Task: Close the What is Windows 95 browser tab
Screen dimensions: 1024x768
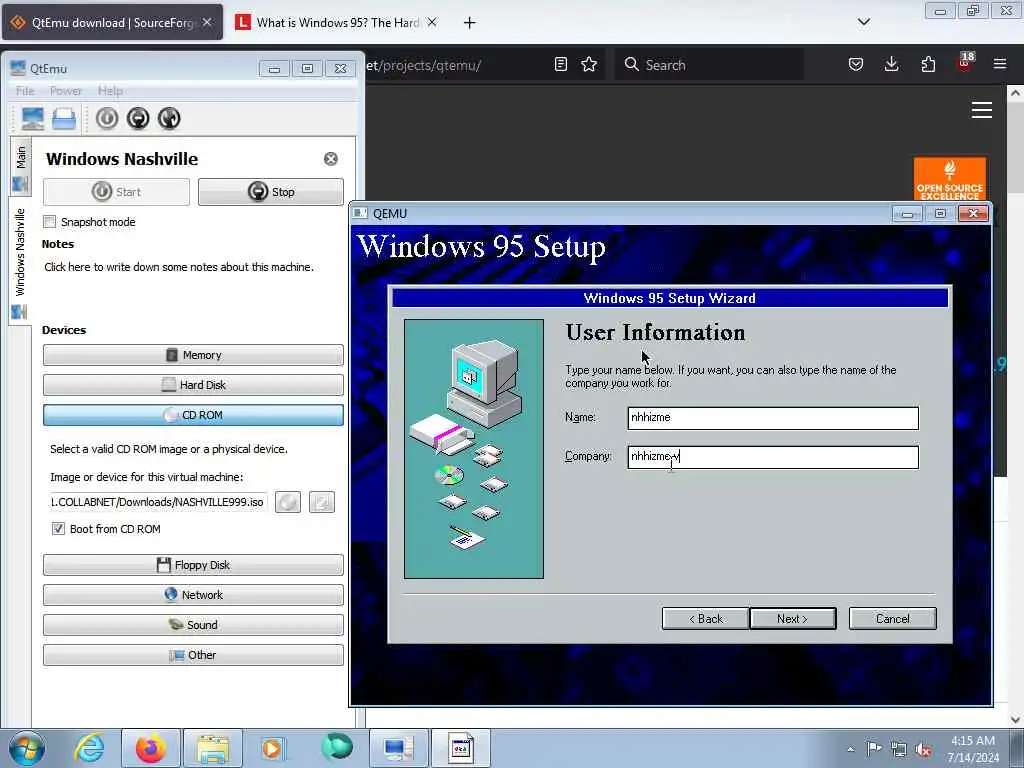Action: [x=432, y=22]
